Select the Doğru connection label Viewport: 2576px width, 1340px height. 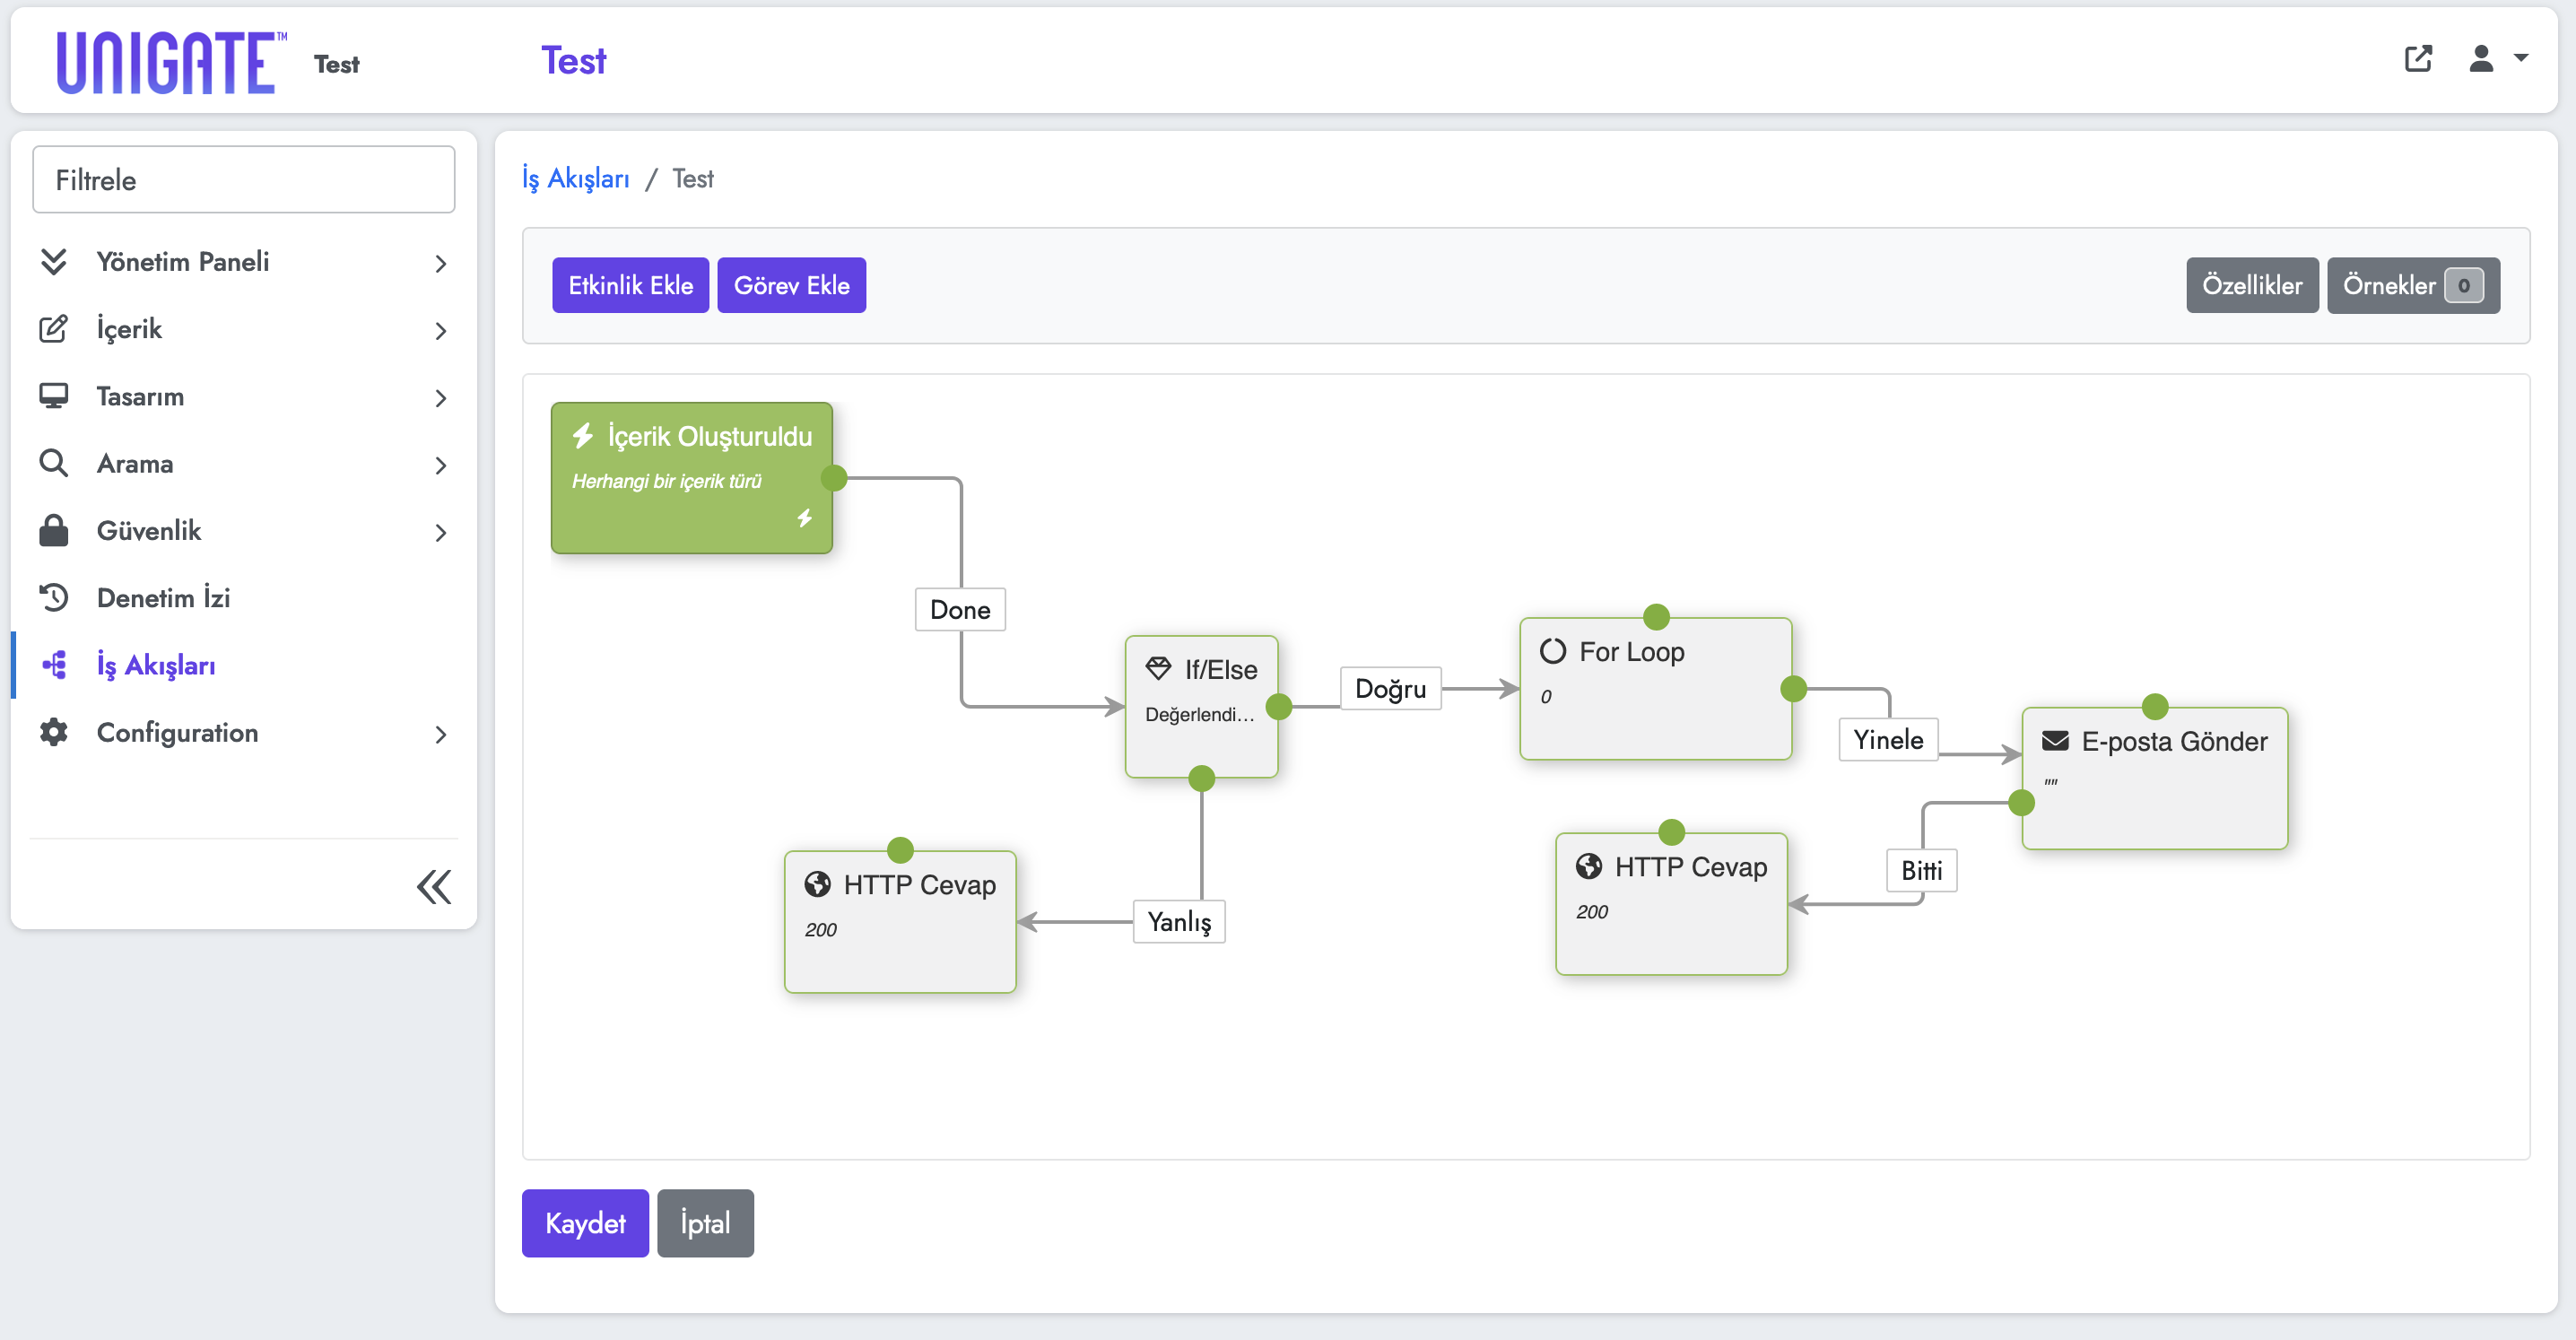coord(1390,688)
